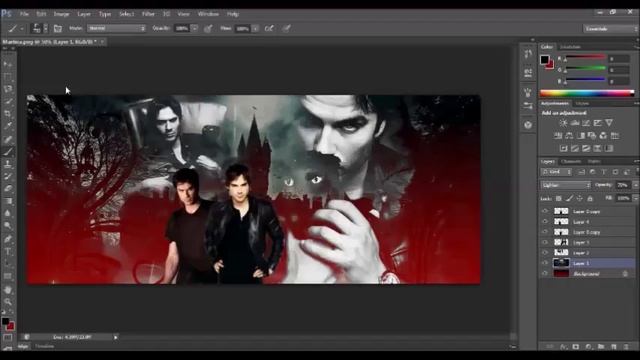This screenshot has width=640, height=360.
Task: Open brush Opacity slider arrow
Action: [x=194, y=28]
